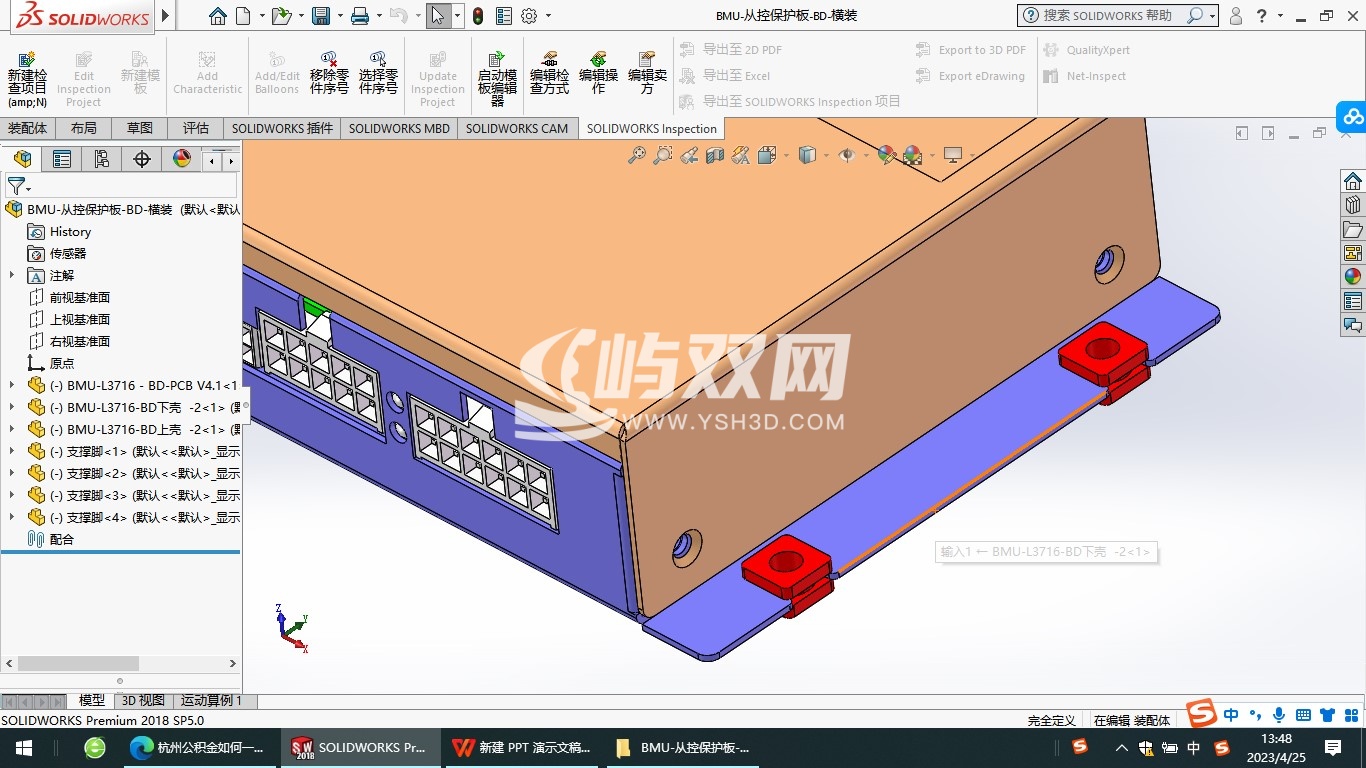Click 编辑卖方 in the ribbon

click(x=647, y=73)
